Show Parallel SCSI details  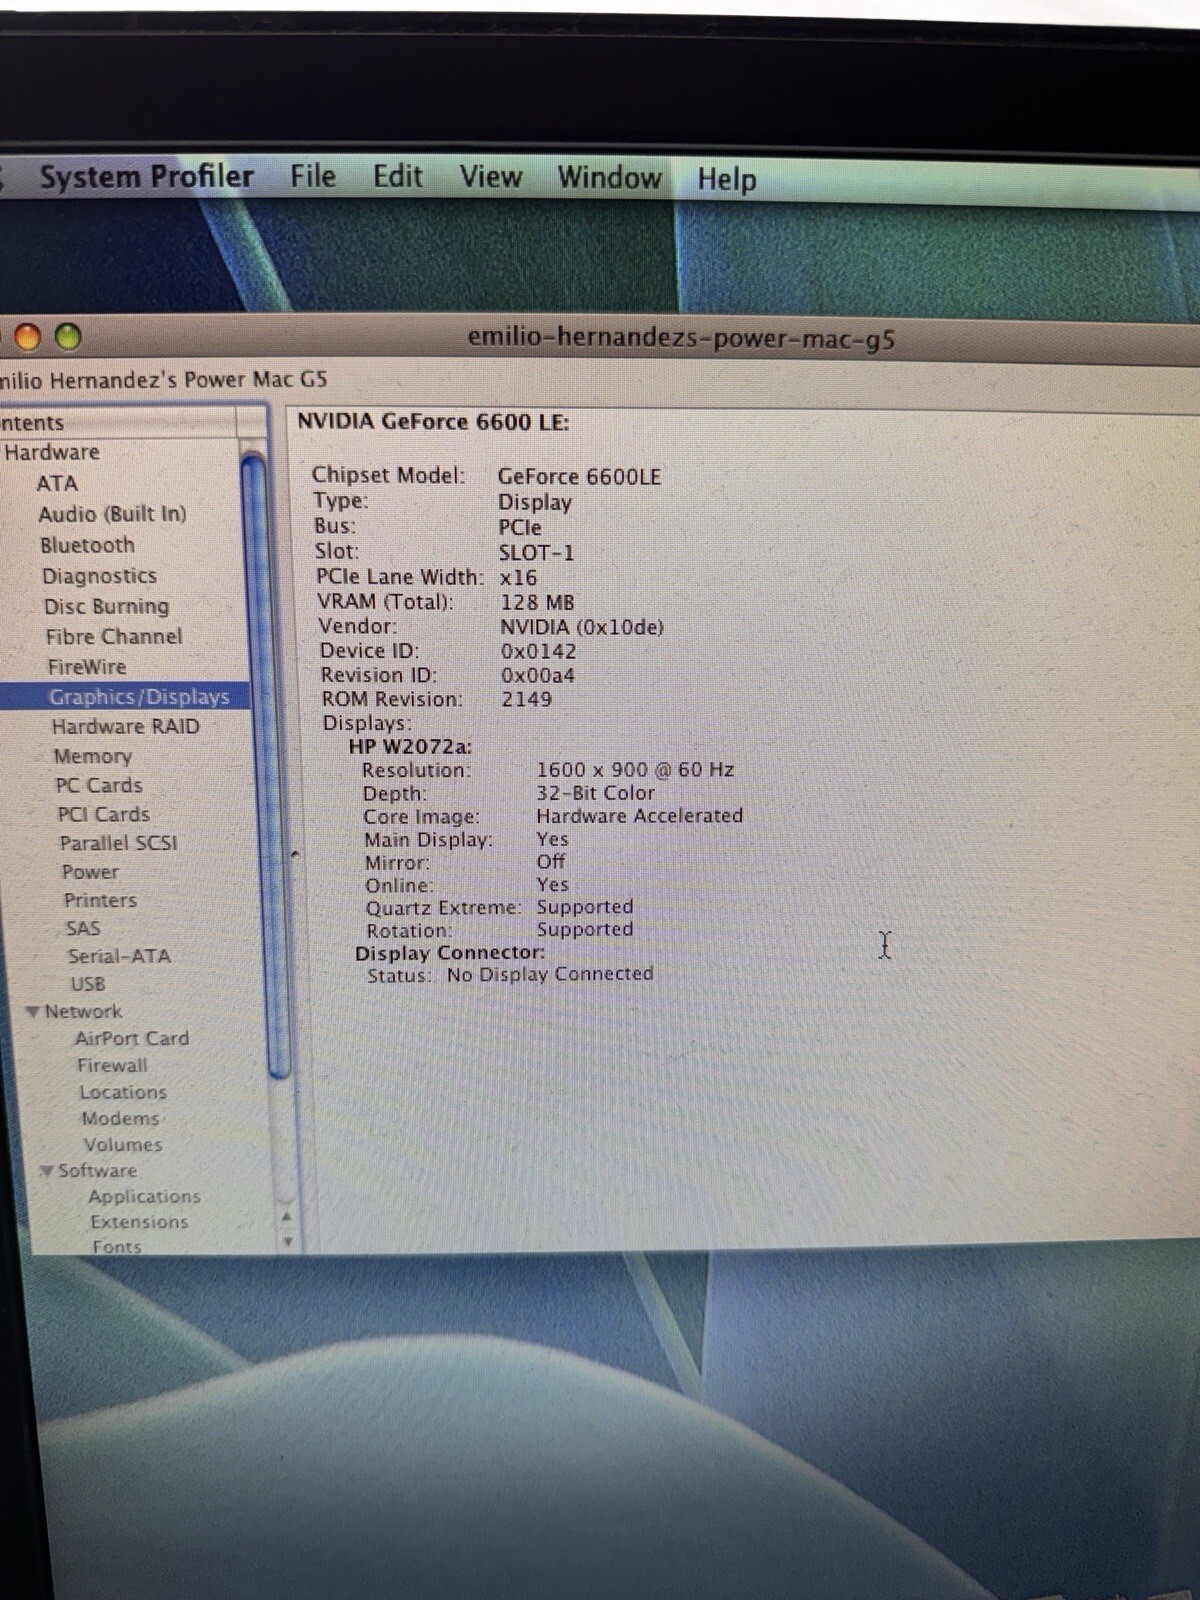coord(118,843)
